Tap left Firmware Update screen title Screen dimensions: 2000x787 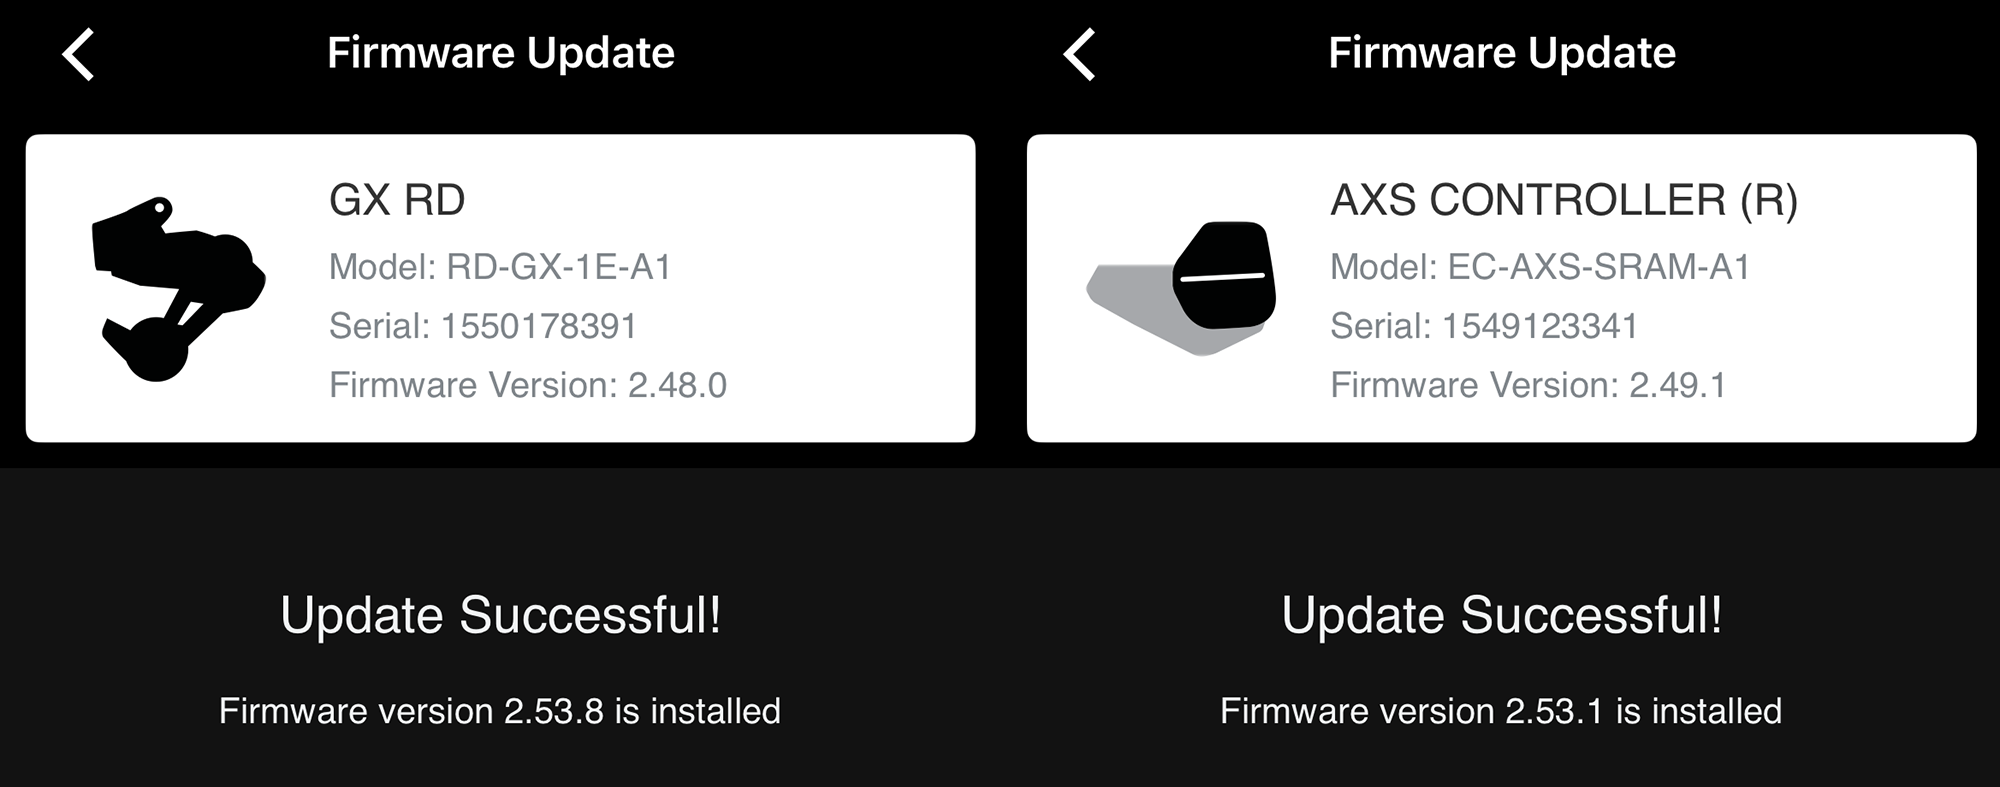(x=501, y=53)
